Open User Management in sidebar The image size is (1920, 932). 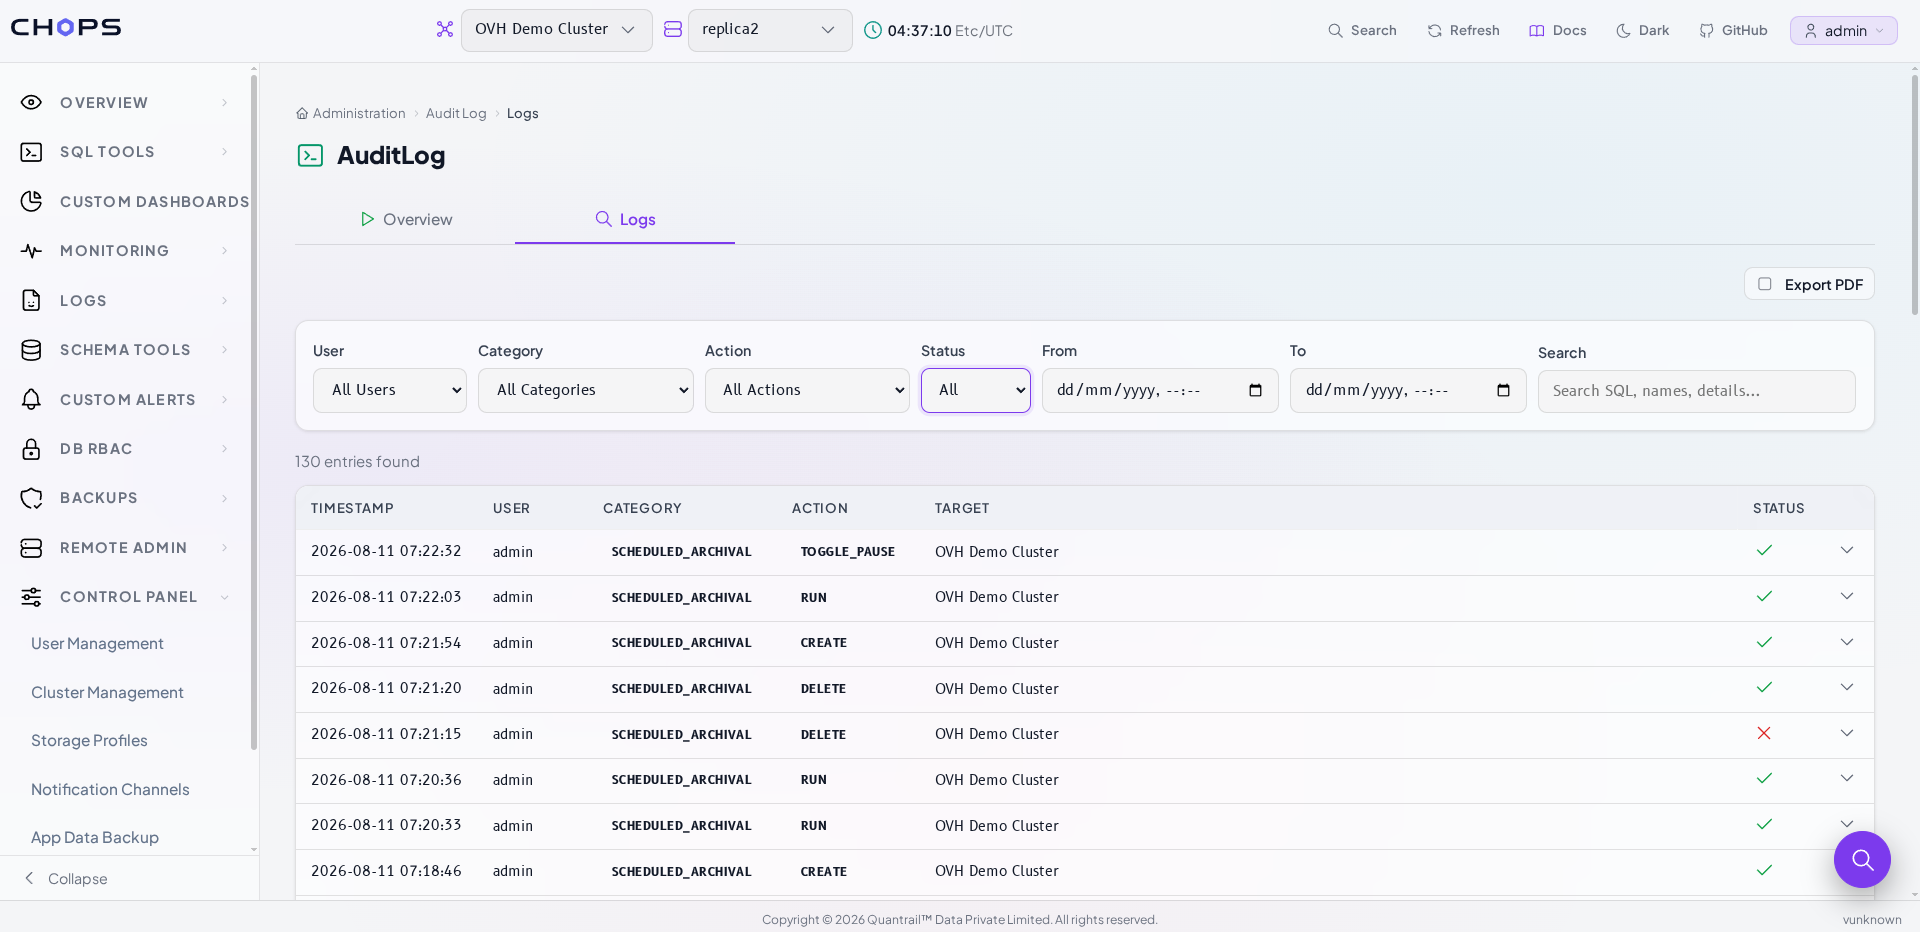97,644
